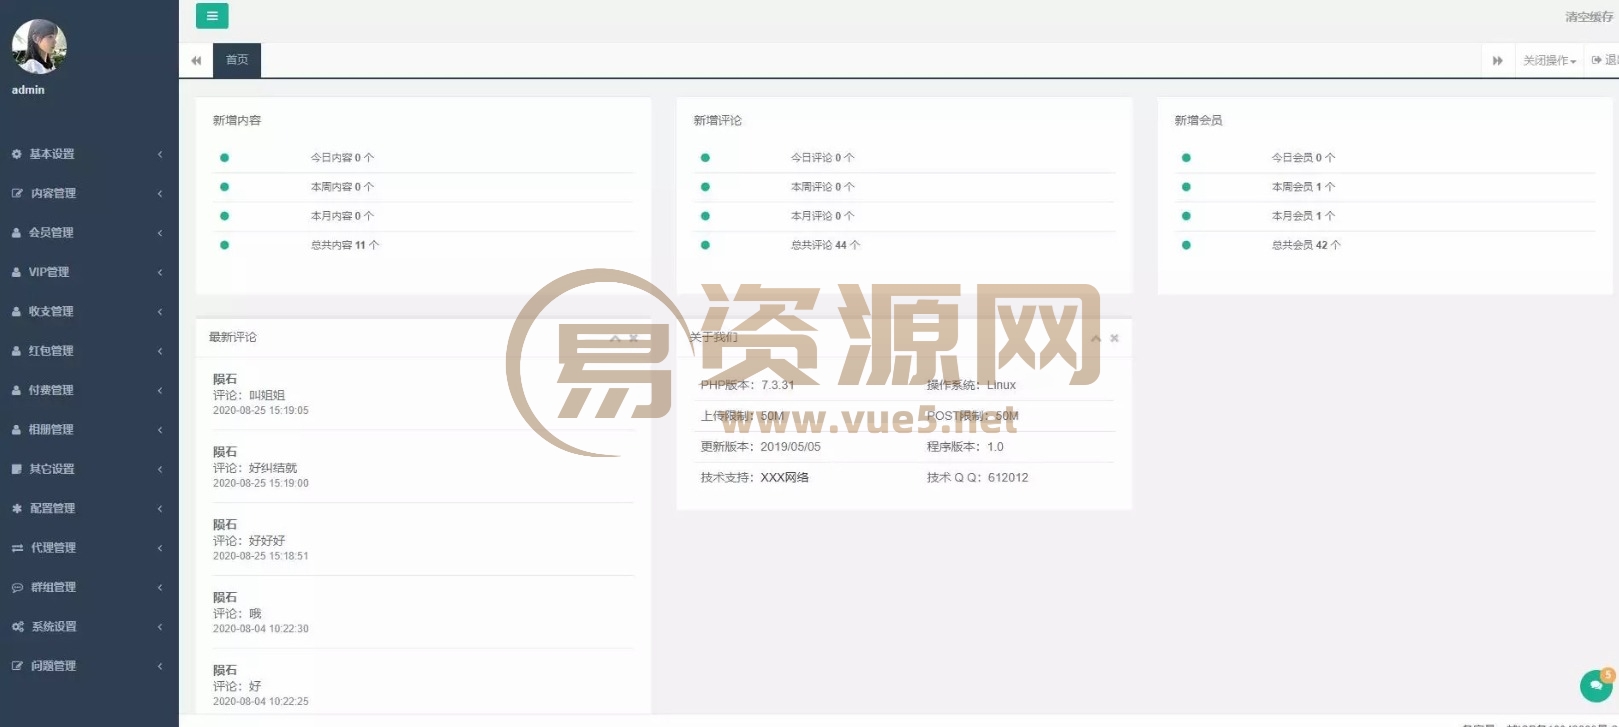This screenshot has height=727, width=1619.
Task: Click the 会员管理 user icon
Action: [x=17, y=233]
